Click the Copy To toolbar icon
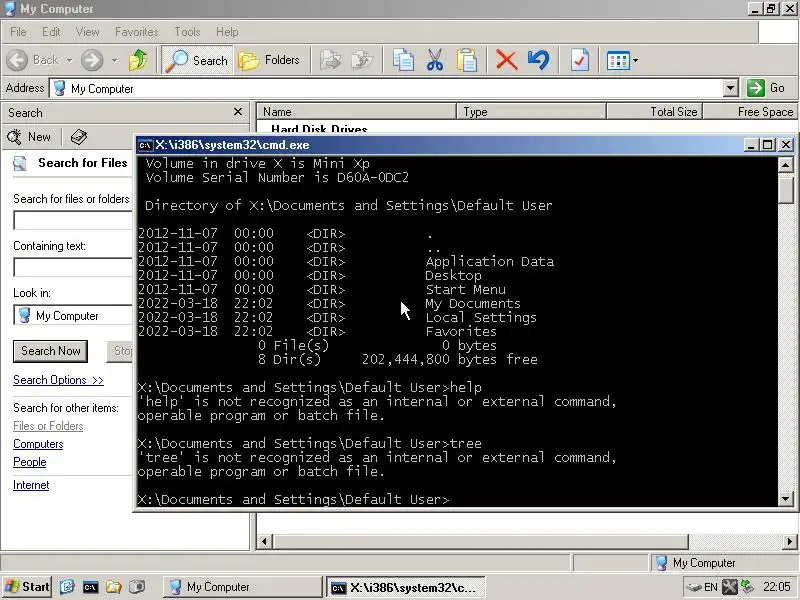Viewport: 800px width, 600px height. (362, 60)
